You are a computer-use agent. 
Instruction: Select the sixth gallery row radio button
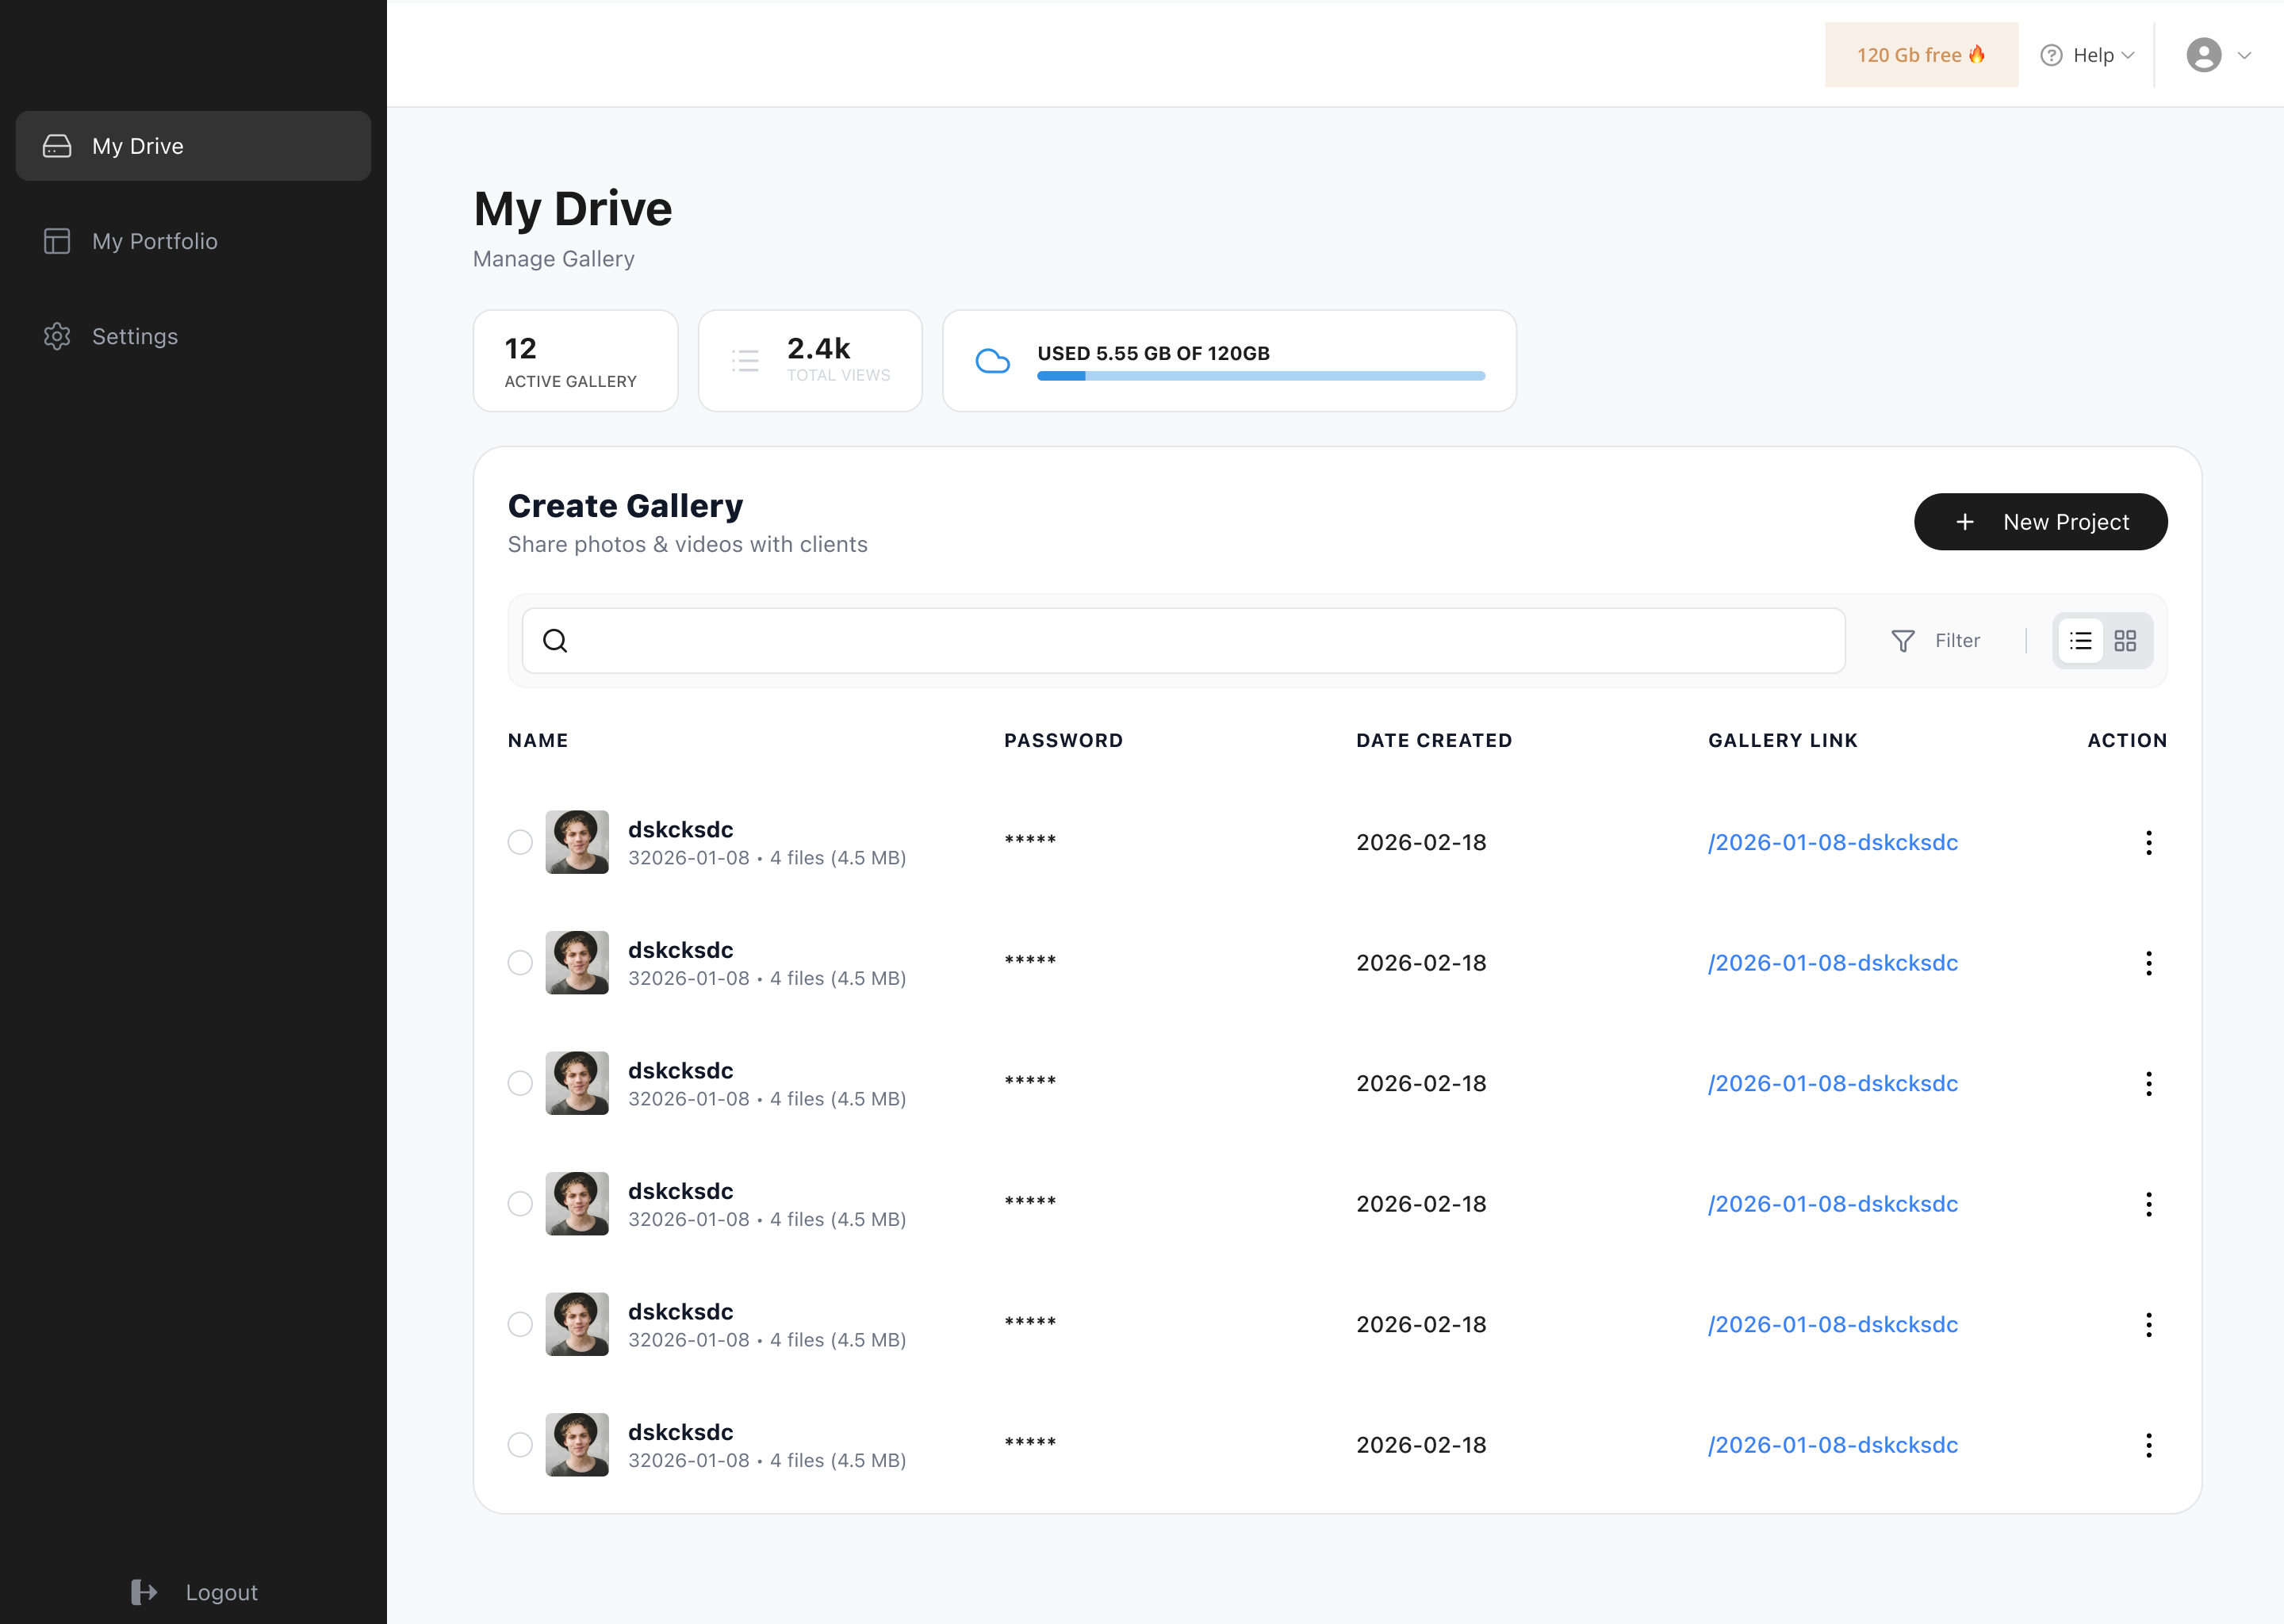pyautogui.click(x=520, y=1445)
